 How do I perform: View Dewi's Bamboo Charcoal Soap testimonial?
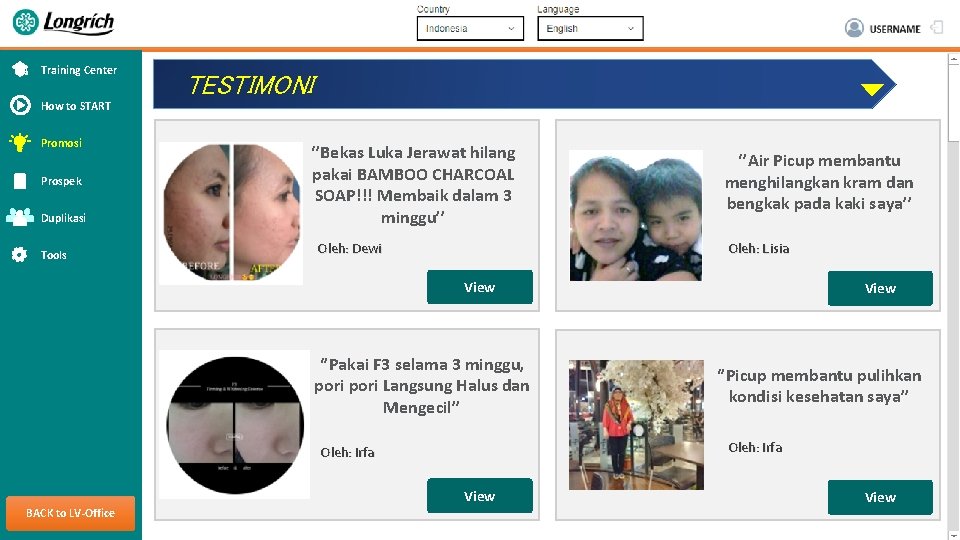click(479, 287)
